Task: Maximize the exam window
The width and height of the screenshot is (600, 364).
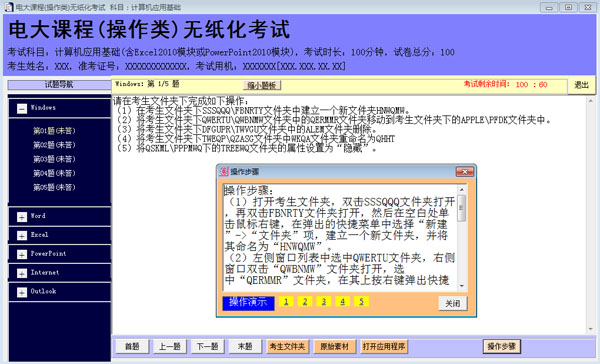Action: click(569, 7)
